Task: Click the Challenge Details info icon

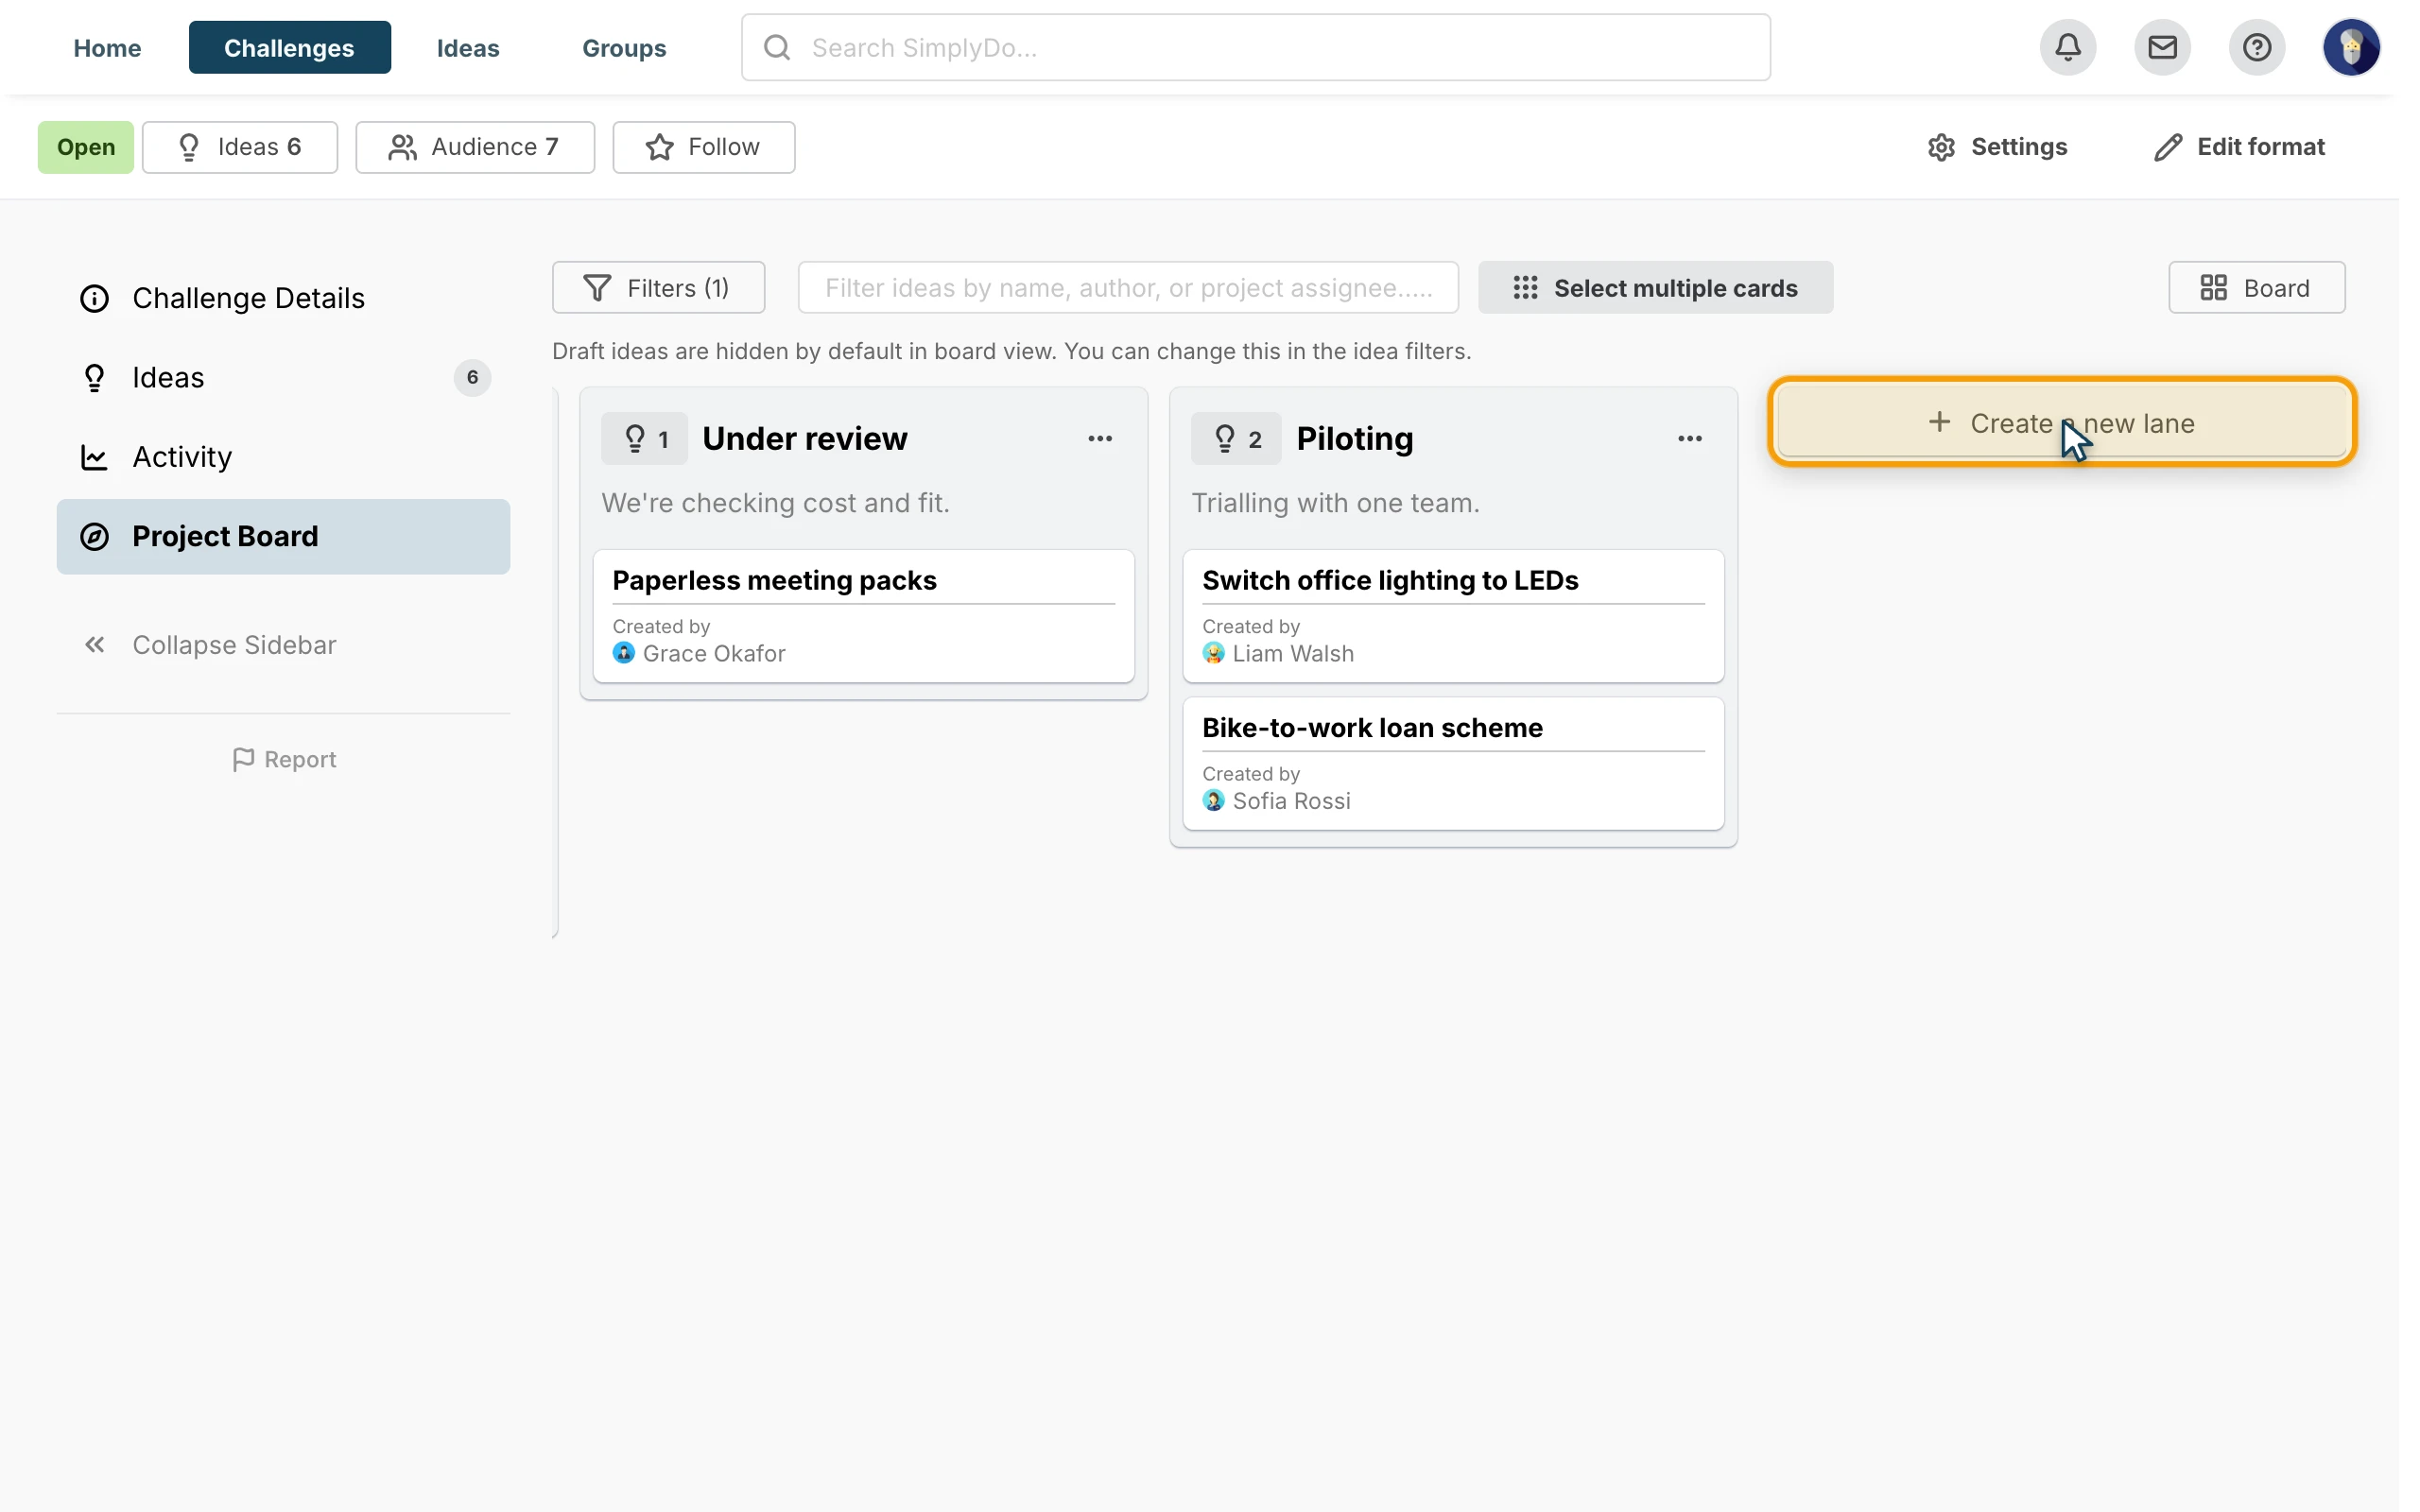Action: pyautogui.click(x=94, y=298)
